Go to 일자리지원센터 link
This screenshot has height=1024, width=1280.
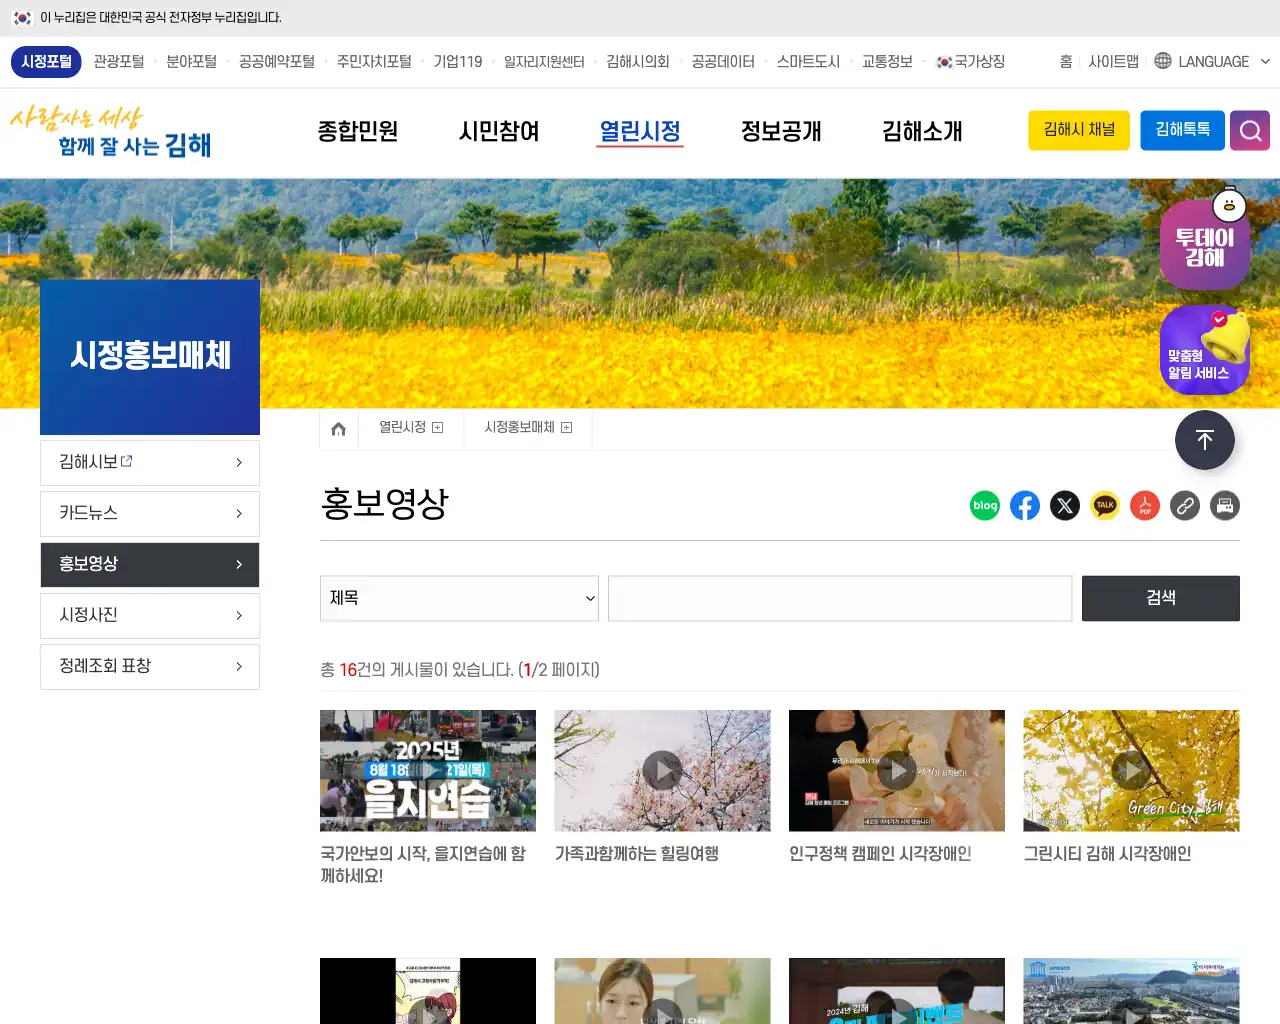[544, 61]
